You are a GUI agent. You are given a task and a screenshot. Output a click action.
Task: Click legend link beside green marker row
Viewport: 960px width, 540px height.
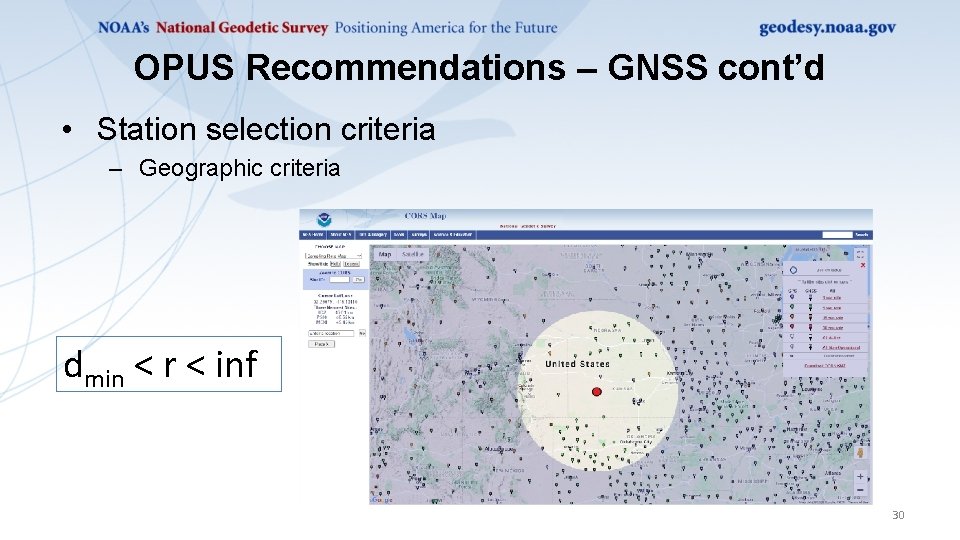click(x=831, y=308)
